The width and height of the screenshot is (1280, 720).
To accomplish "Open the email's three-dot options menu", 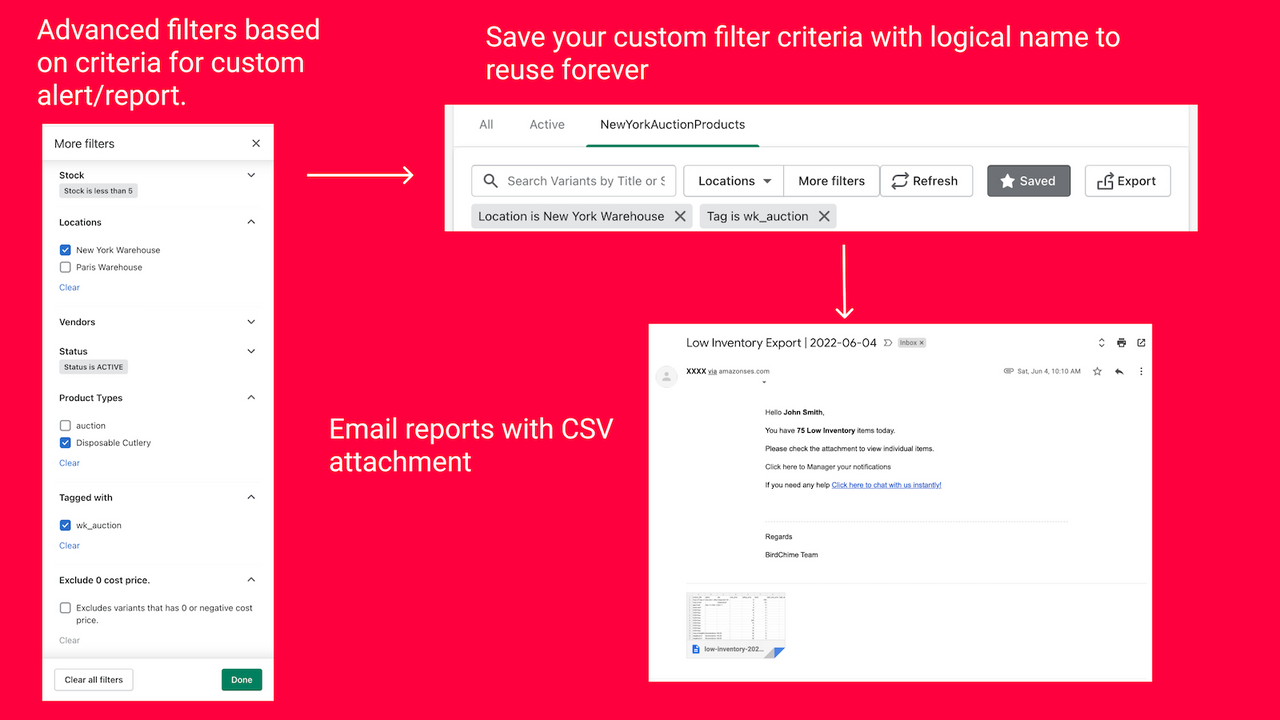I will [1141, 371].
